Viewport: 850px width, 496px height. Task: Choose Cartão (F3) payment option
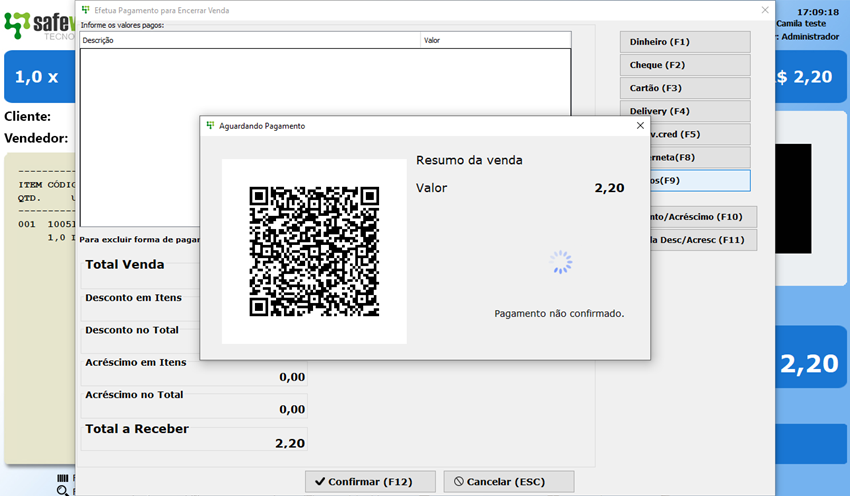685,88
